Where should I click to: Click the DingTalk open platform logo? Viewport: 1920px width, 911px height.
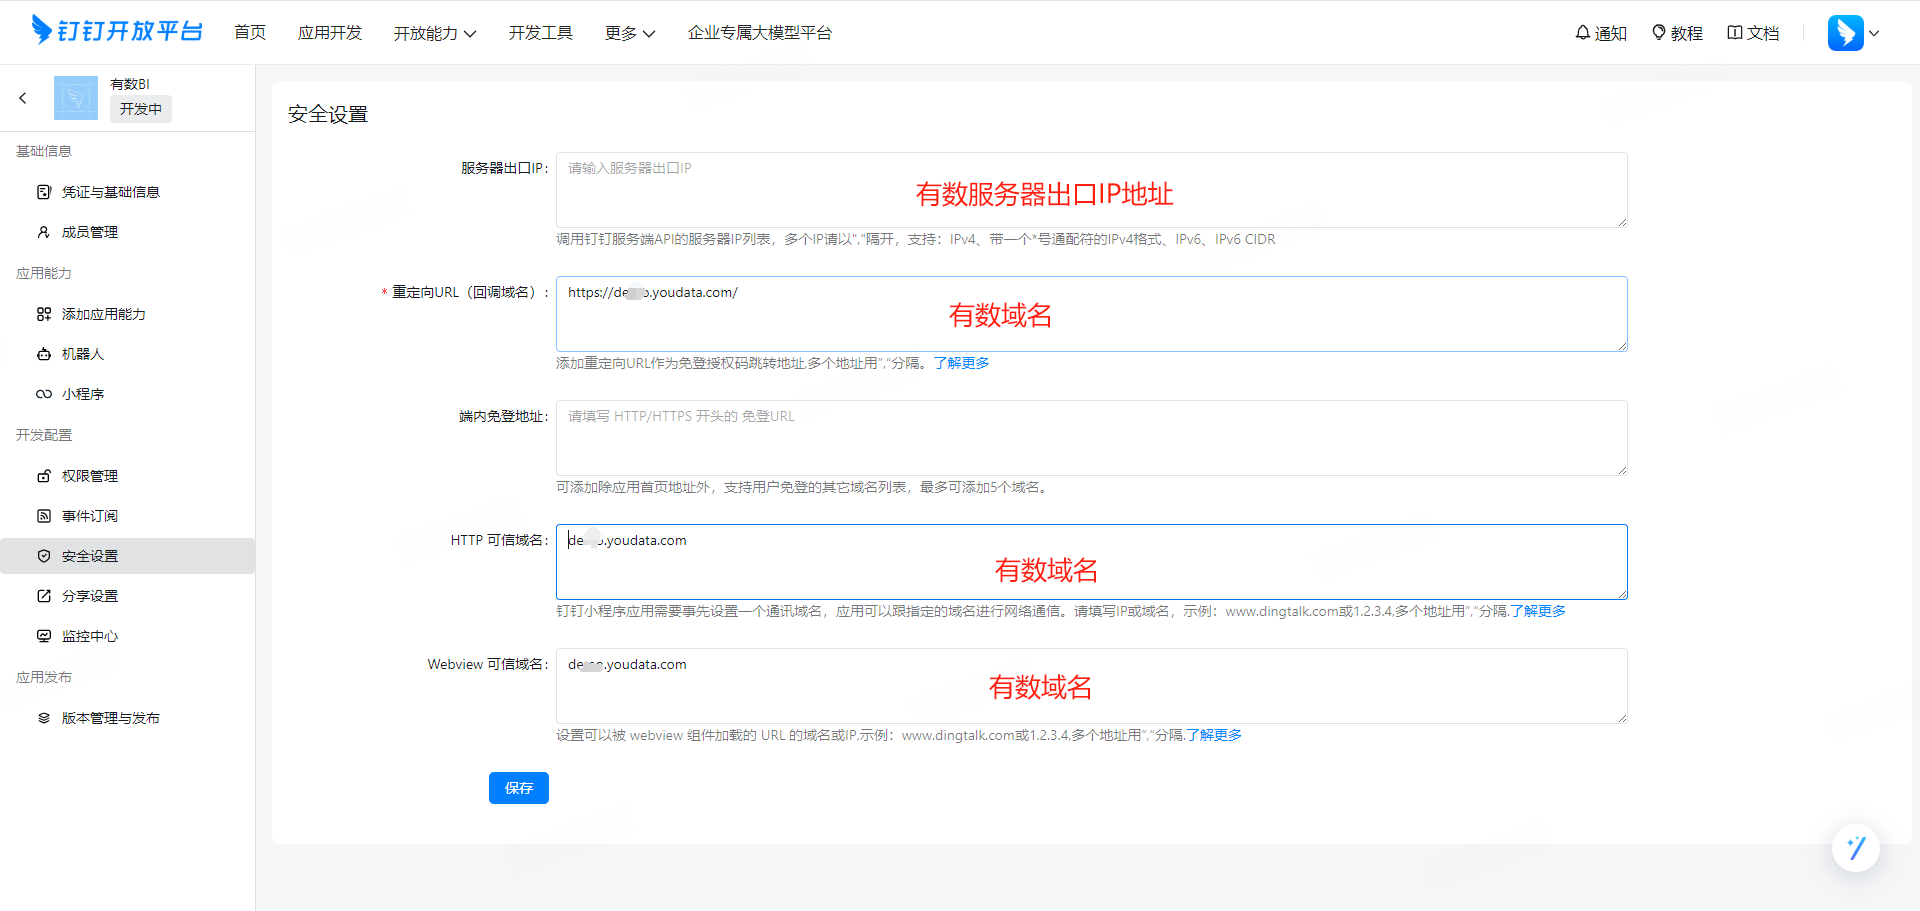pos(117,31)
